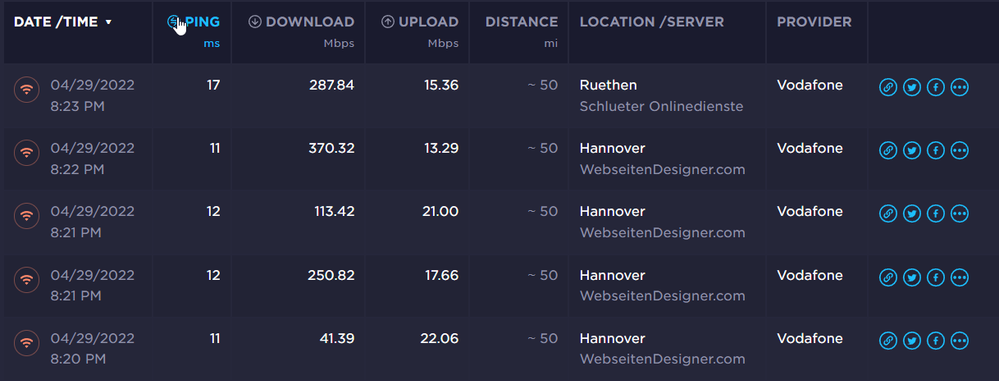
Task: Click upload value 15.36
Action: [442, 85]
